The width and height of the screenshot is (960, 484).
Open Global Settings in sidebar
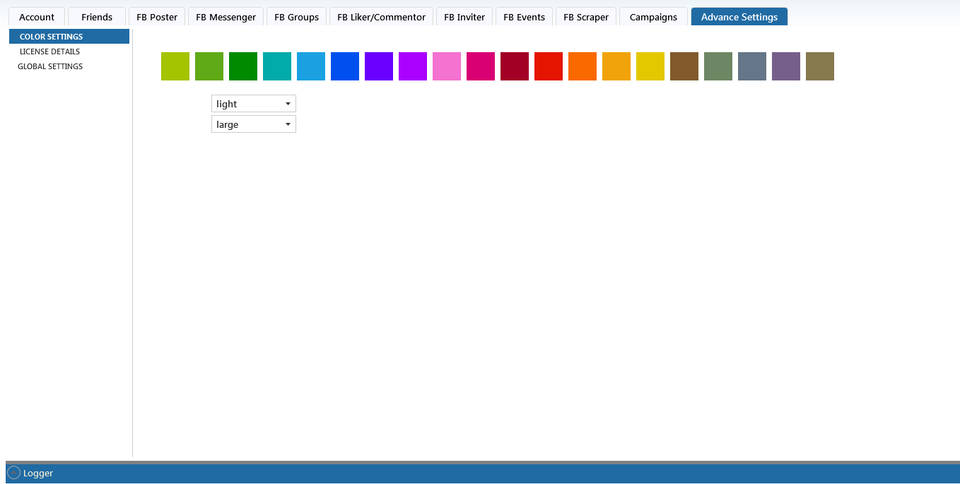pos(50,67)
